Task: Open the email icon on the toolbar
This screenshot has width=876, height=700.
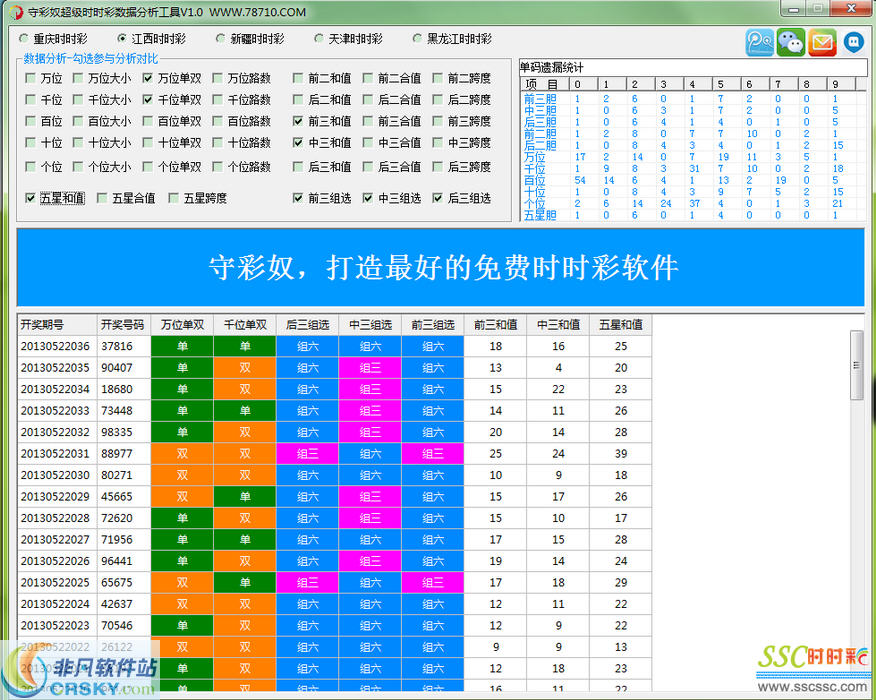Action: coord(821,43)
